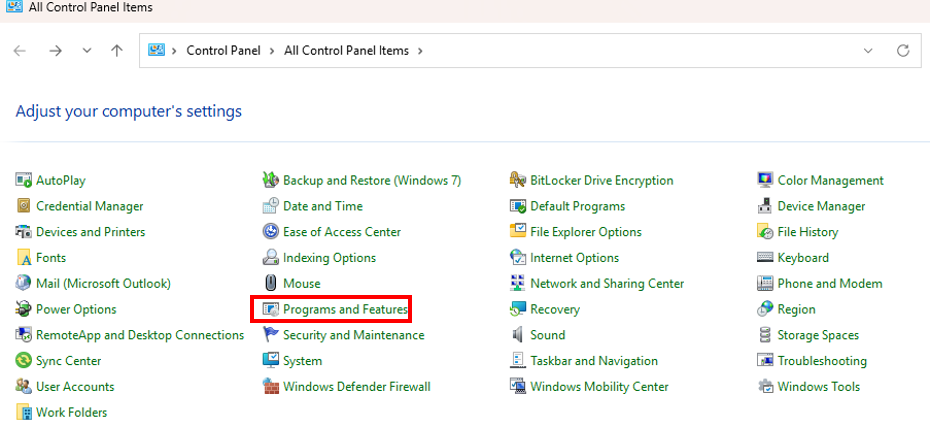
Task: Expand the address bar history dropdown
Action: [866, 50]
